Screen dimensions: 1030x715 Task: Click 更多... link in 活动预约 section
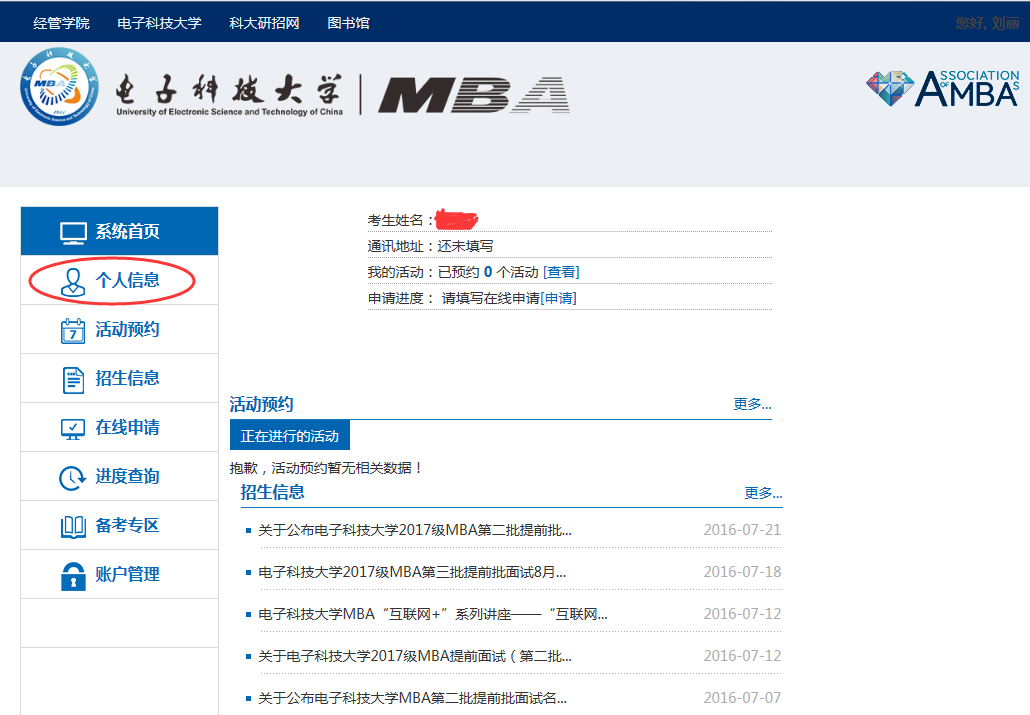(x=752, y=404)
